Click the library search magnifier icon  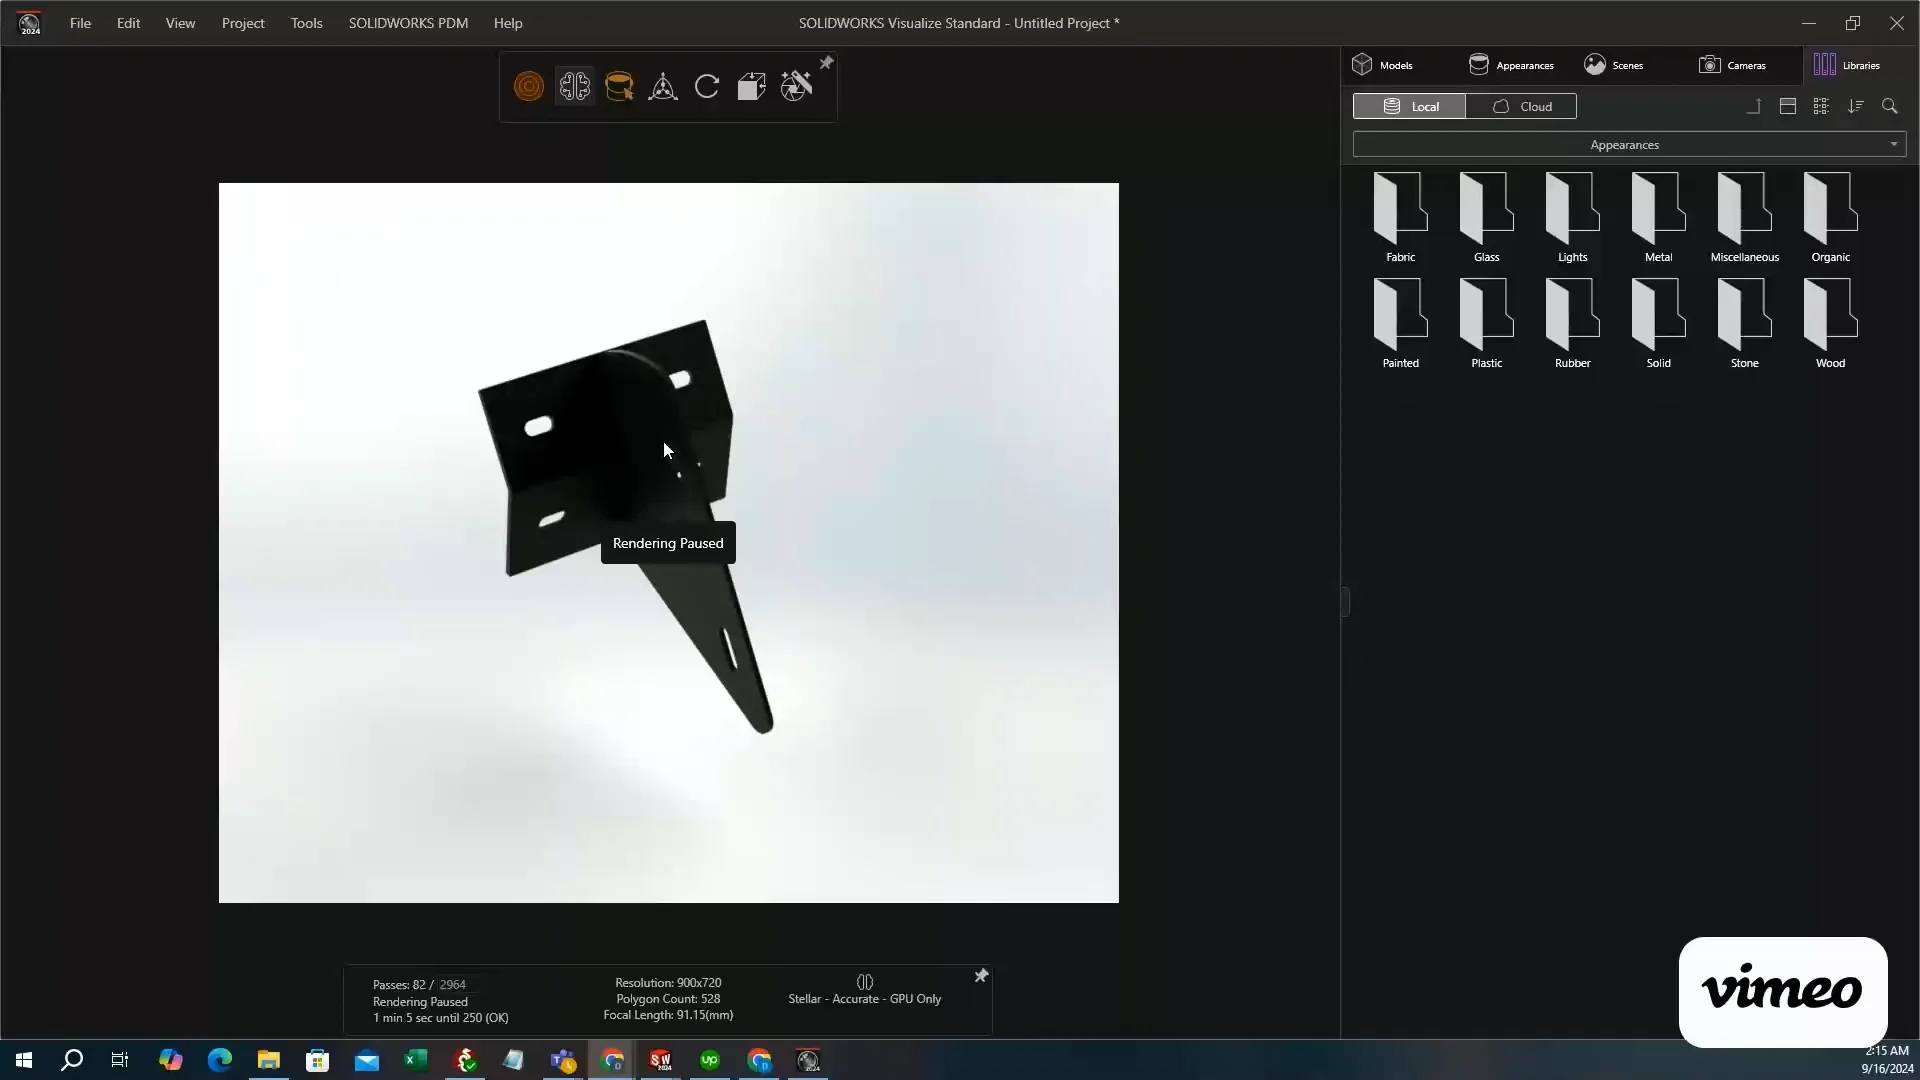(x=1890, y=106)
